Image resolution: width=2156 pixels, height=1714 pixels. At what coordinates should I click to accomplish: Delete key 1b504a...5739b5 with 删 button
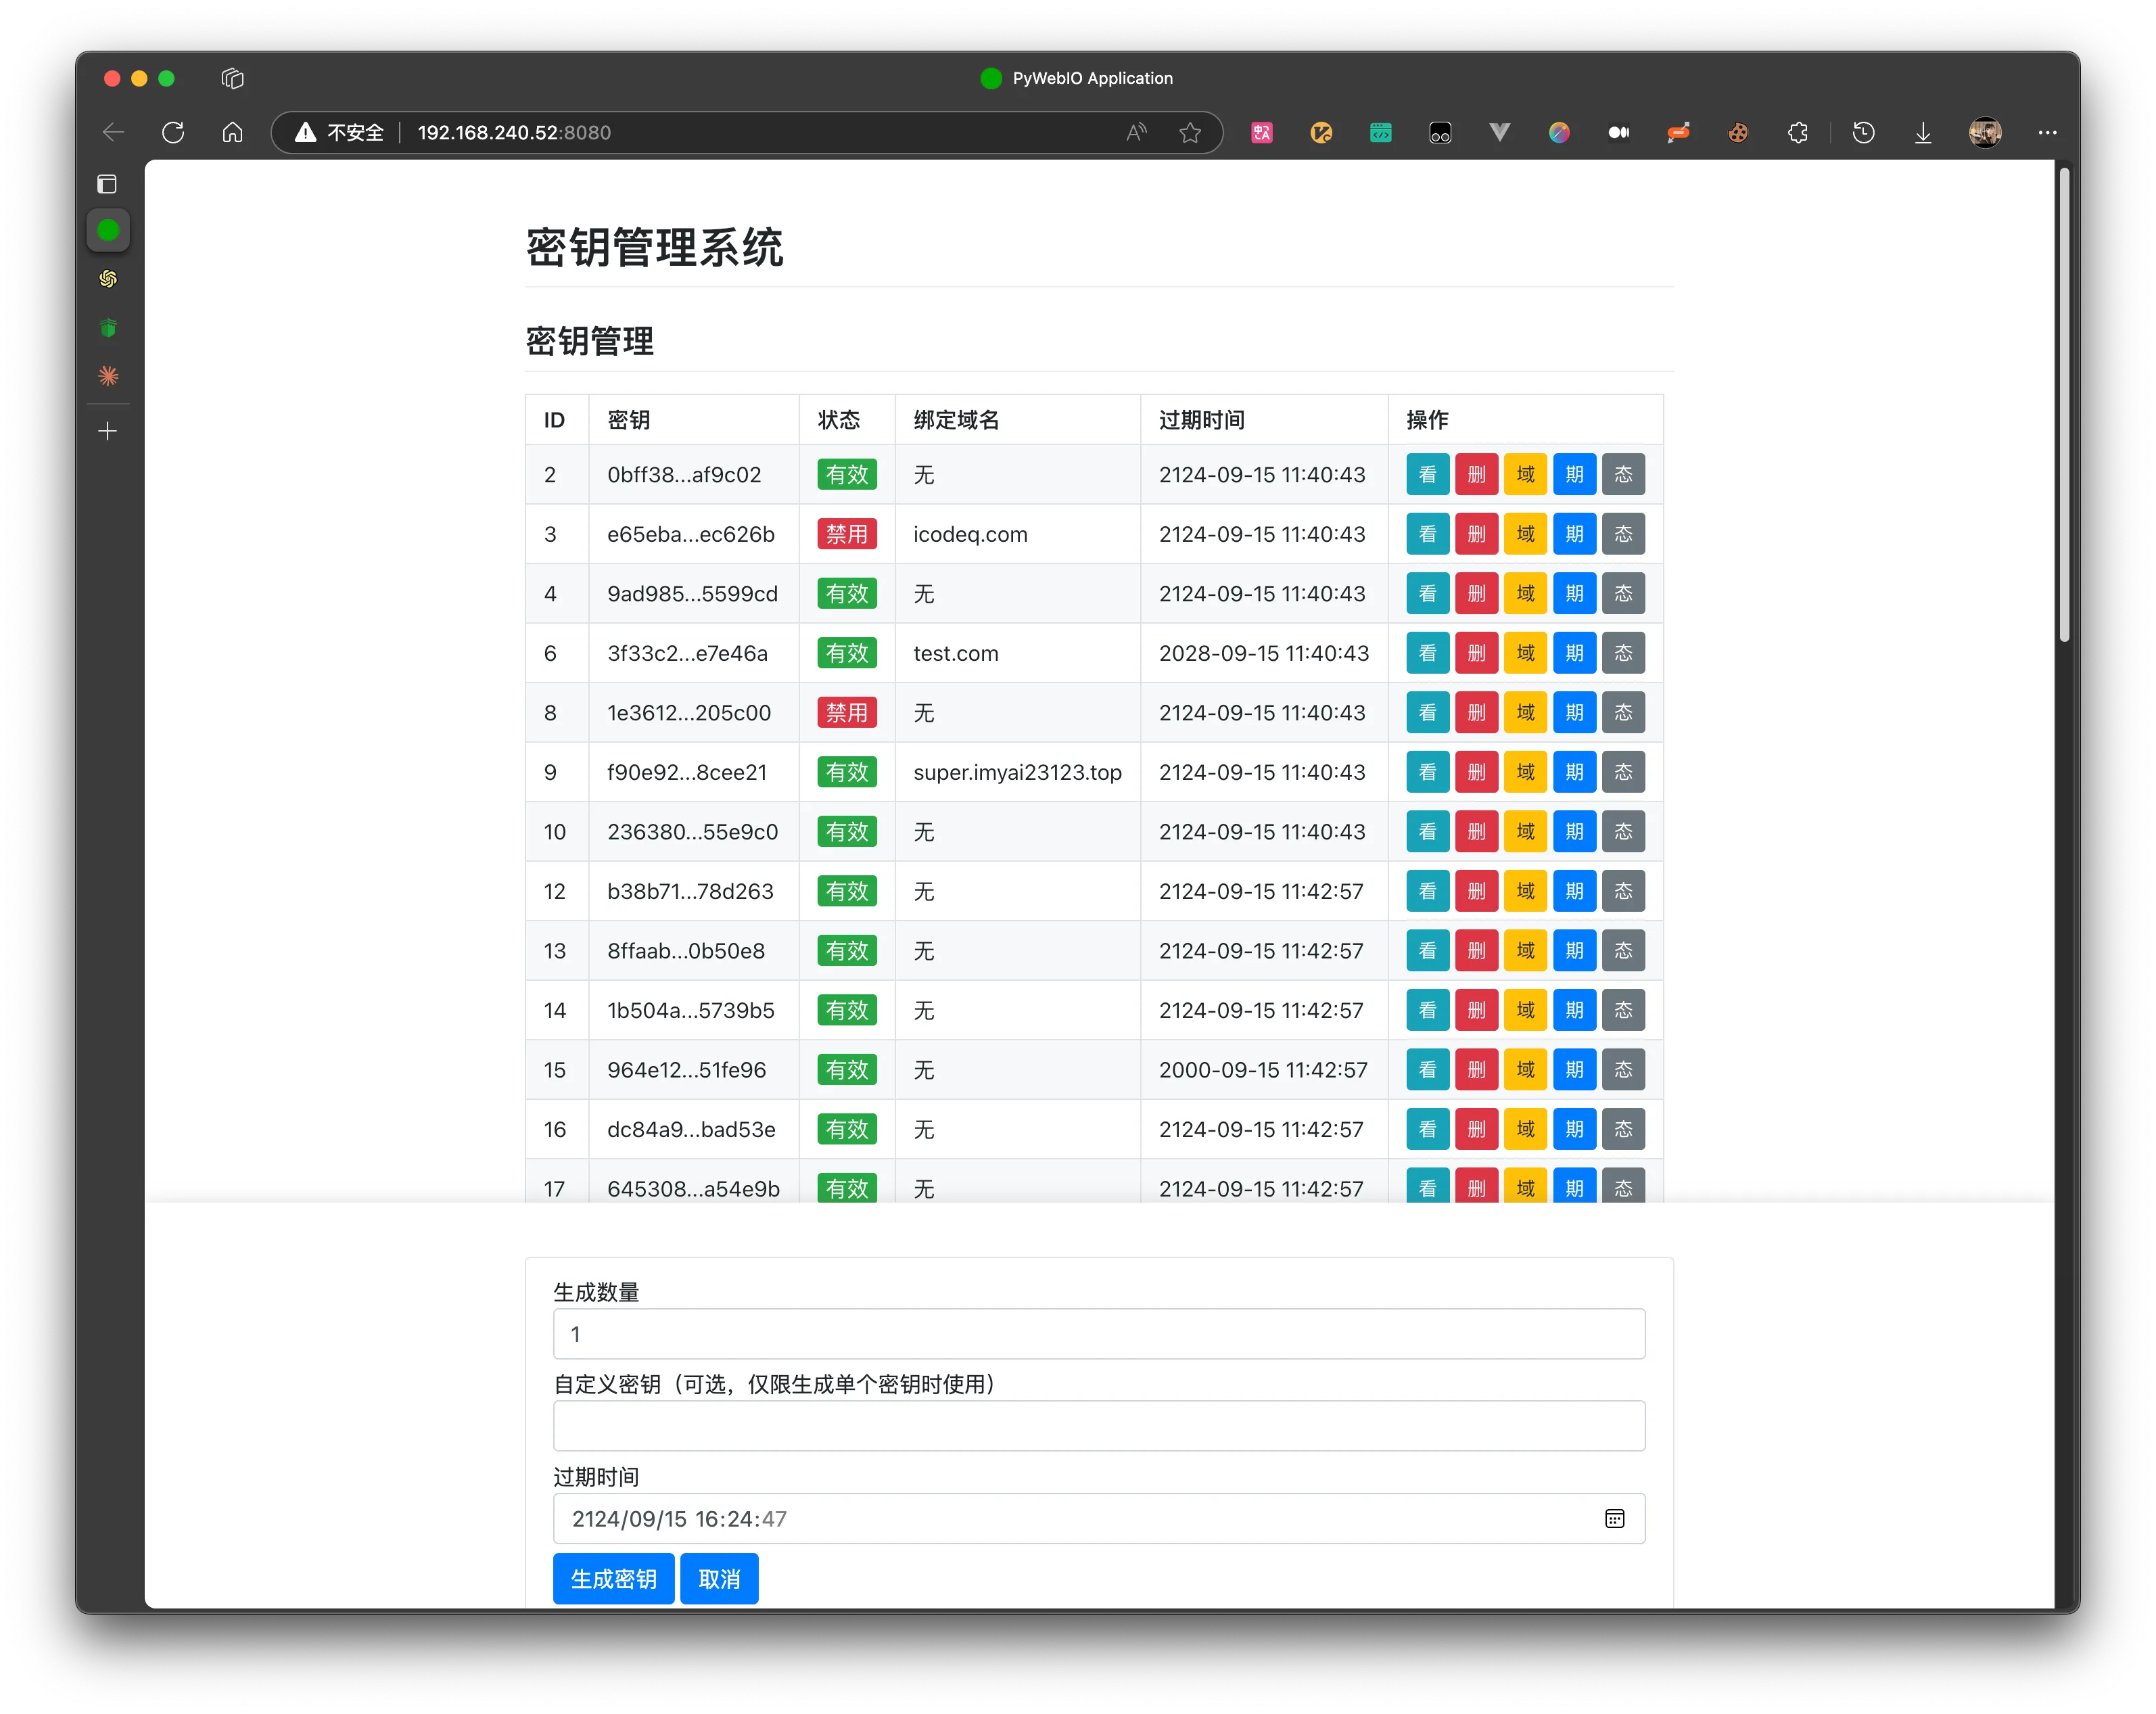[x=1476, y=1010]
